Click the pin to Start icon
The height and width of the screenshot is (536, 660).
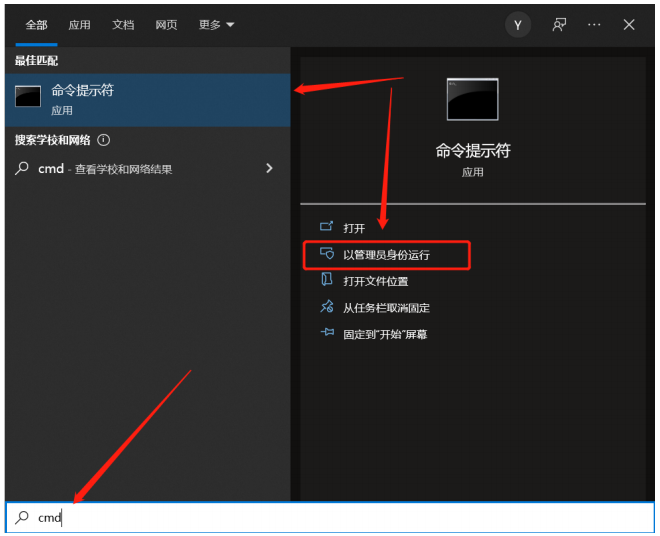(x=327, y=332)
